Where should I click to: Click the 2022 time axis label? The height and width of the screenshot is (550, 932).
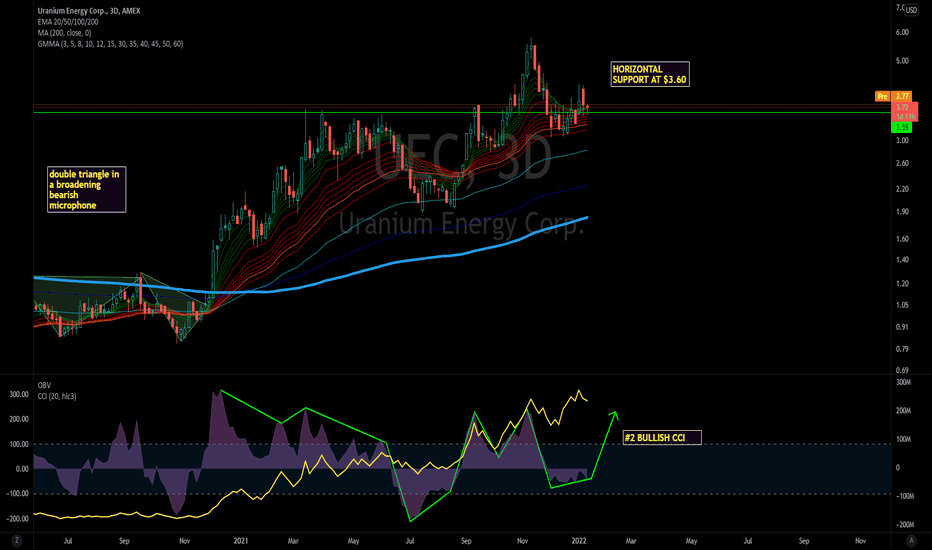579,541
